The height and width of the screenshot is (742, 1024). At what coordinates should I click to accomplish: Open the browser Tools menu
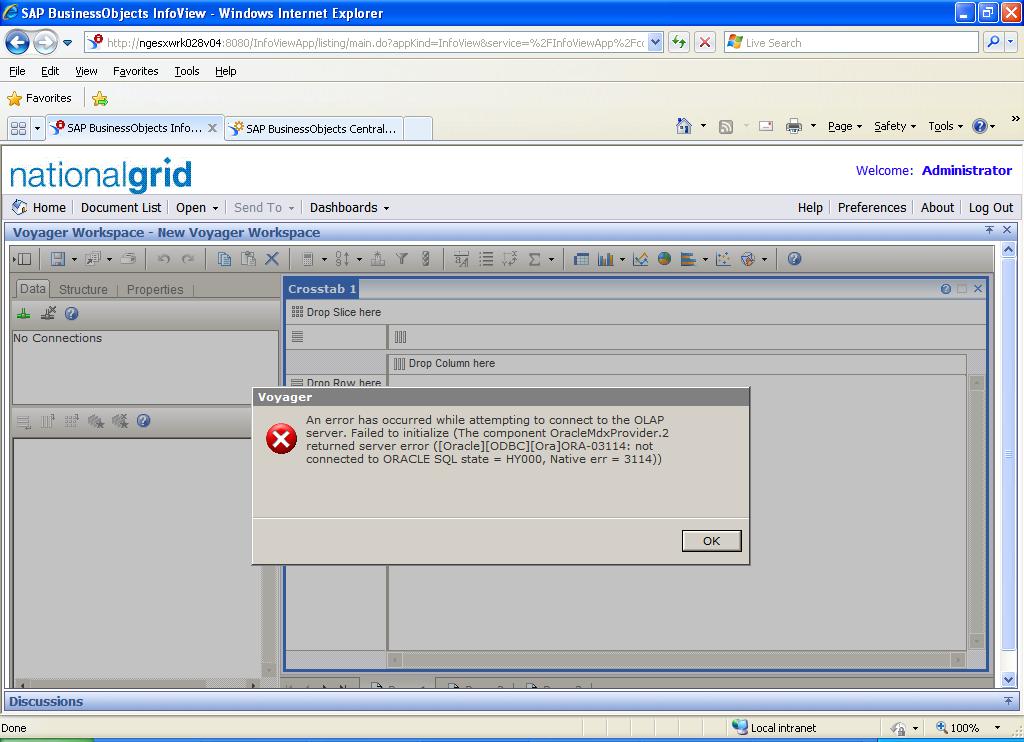[187, 71]
